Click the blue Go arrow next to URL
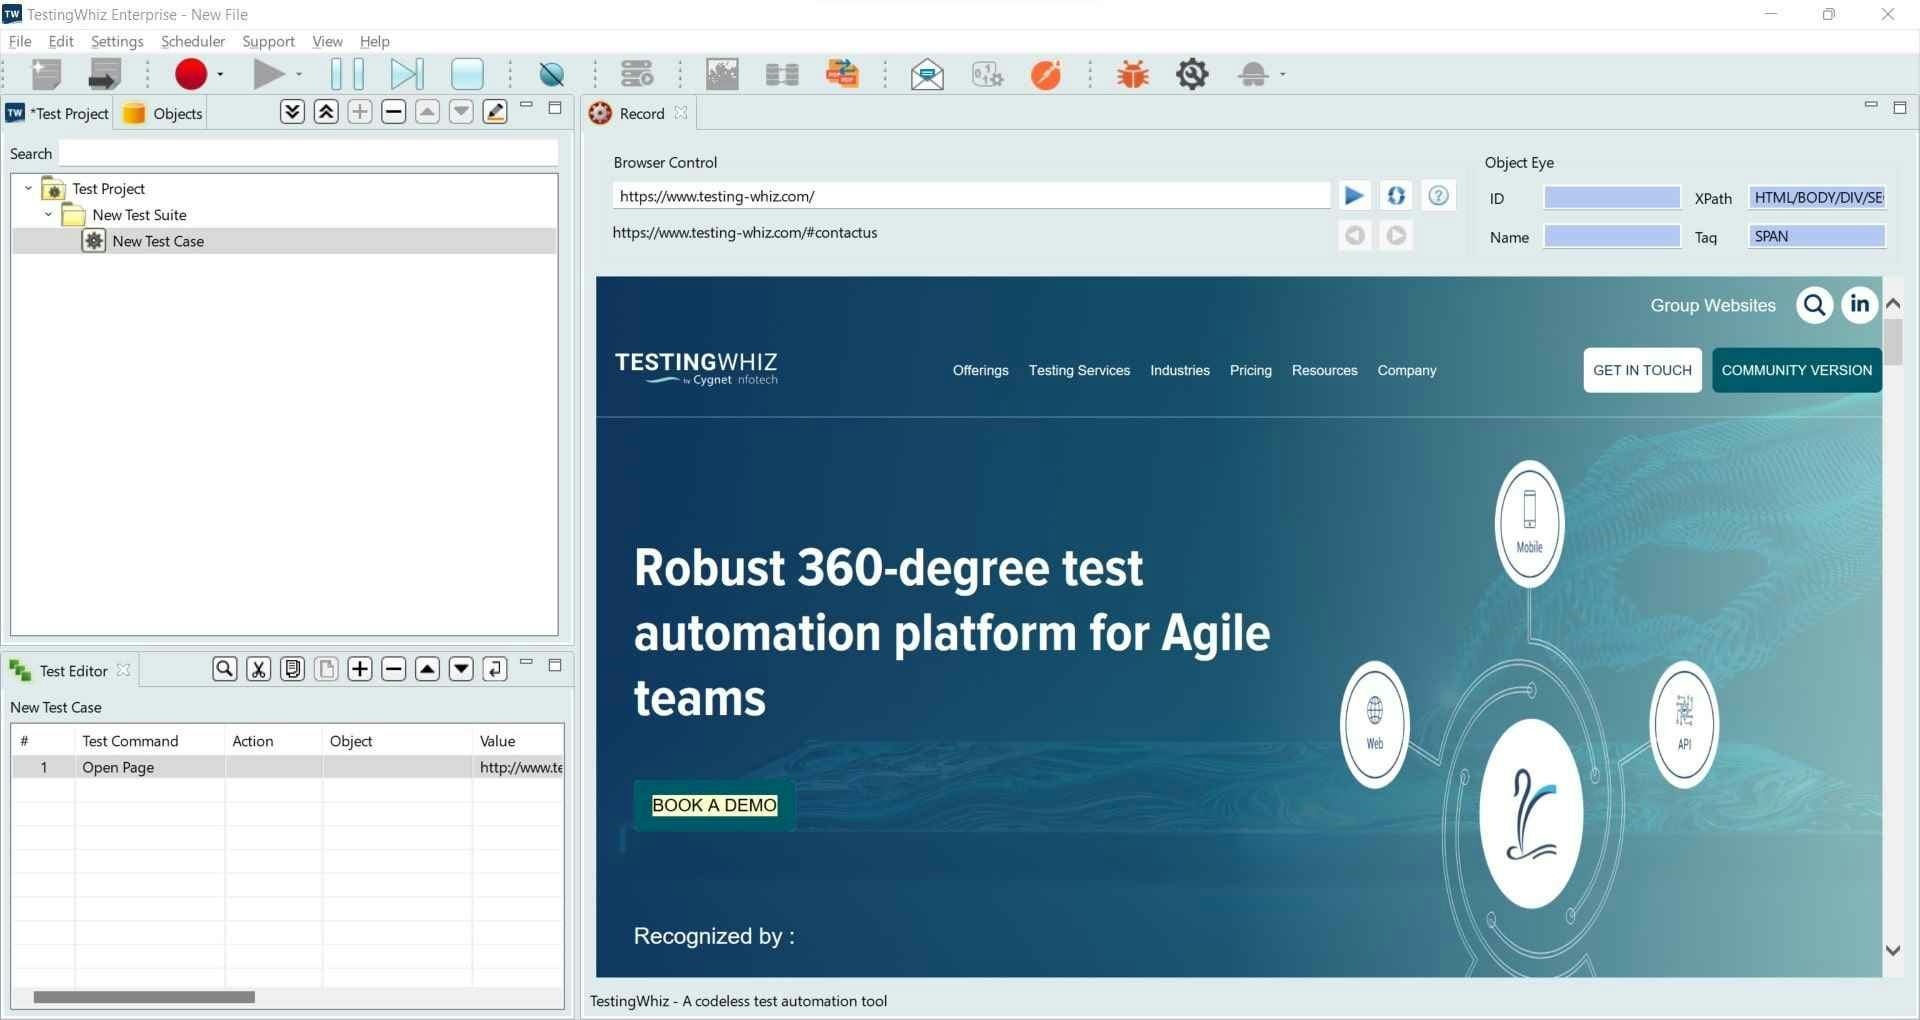 1354,196
